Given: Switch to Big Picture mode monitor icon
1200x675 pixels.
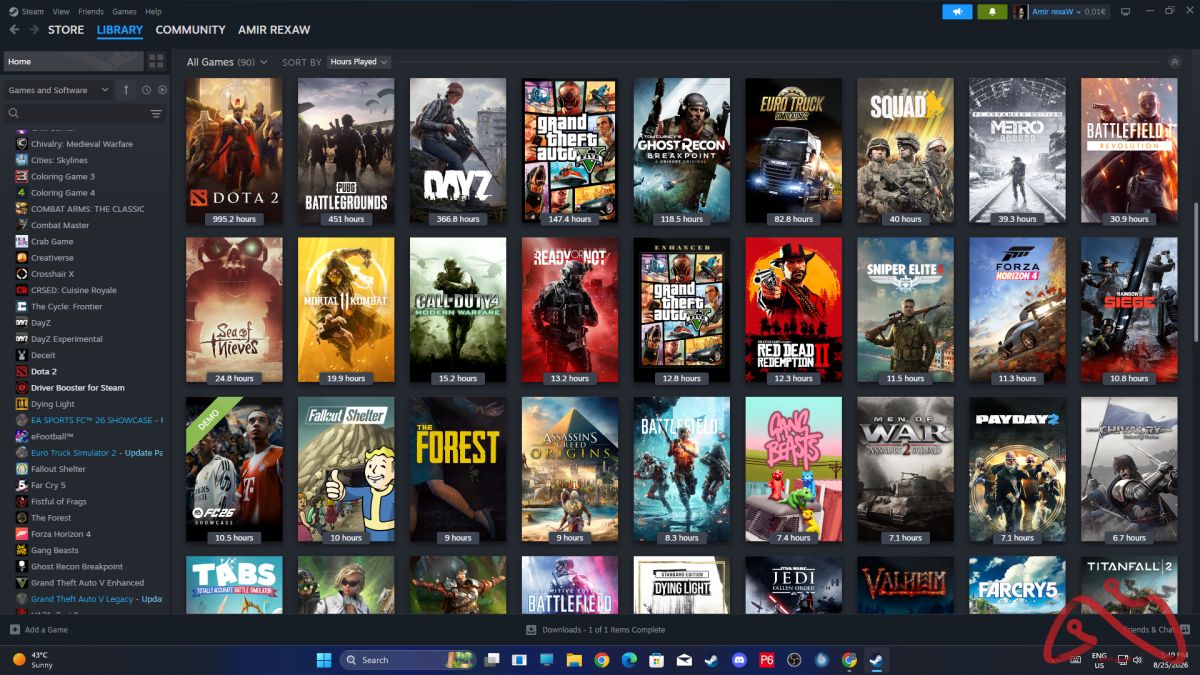Looking at the screenshot, I should pyautogui.click(x=1125, y=12).
